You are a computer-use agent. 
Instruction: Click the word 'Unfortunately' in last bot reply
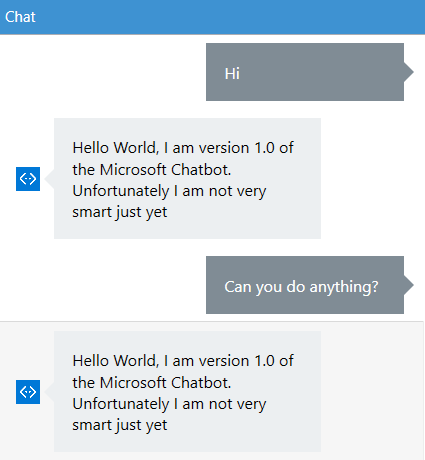(x=121, y=404)
